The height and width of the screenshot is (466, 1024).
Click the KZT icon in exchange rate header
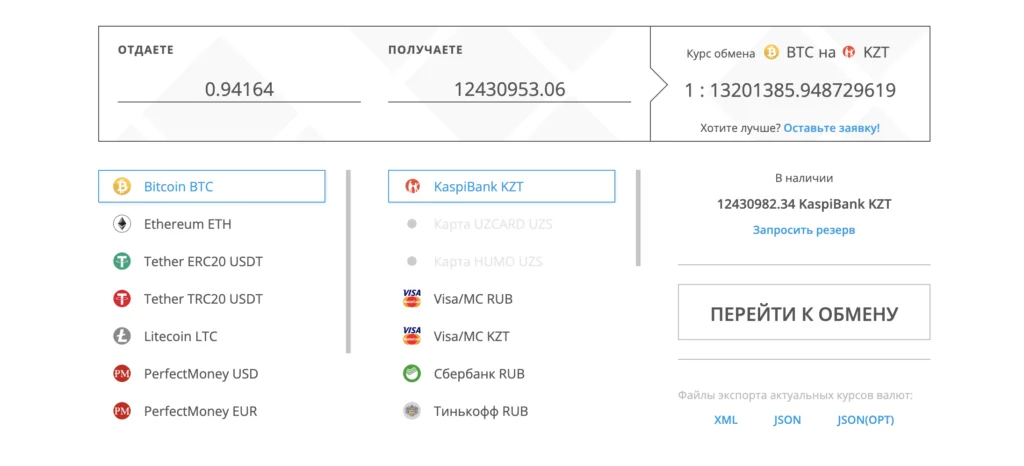coord(848,52)
